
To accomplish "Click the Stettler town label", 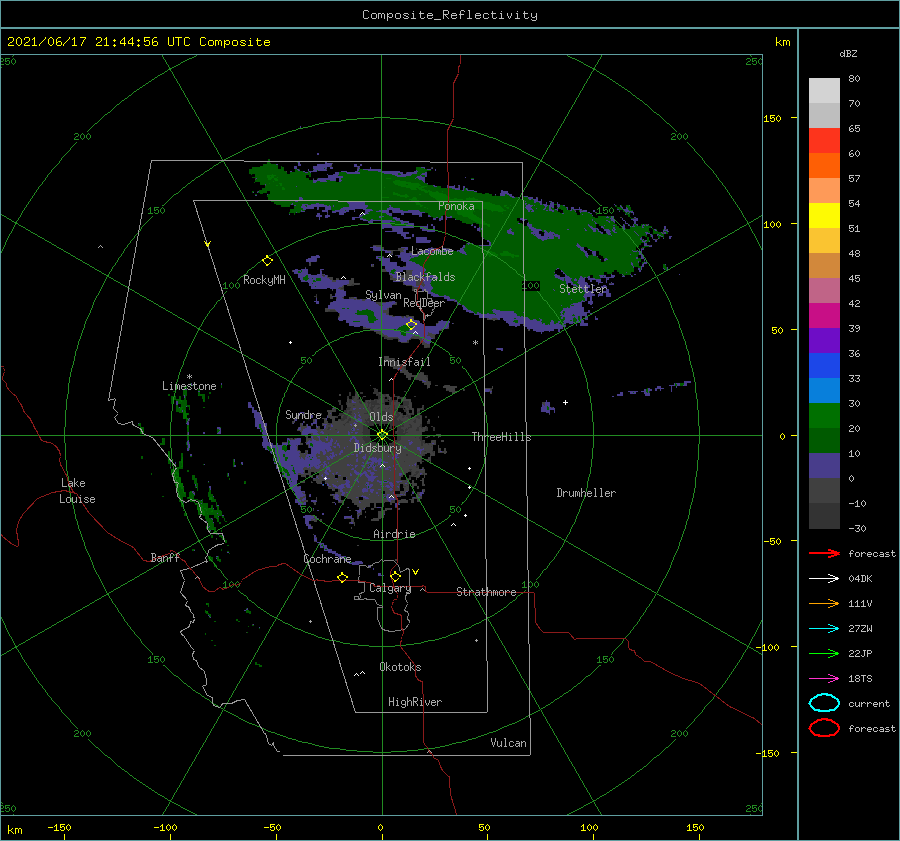I will click(x=583, y=289).
